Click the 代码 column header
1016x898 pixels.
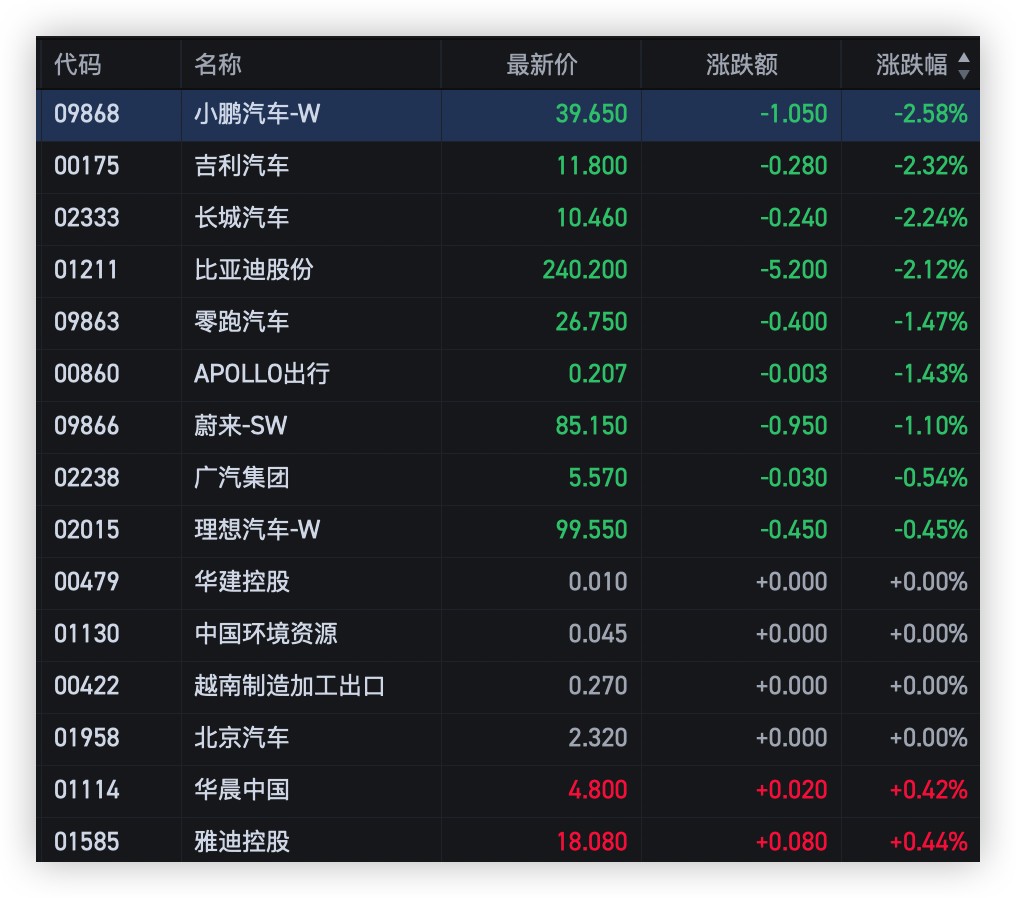point(78,66)
